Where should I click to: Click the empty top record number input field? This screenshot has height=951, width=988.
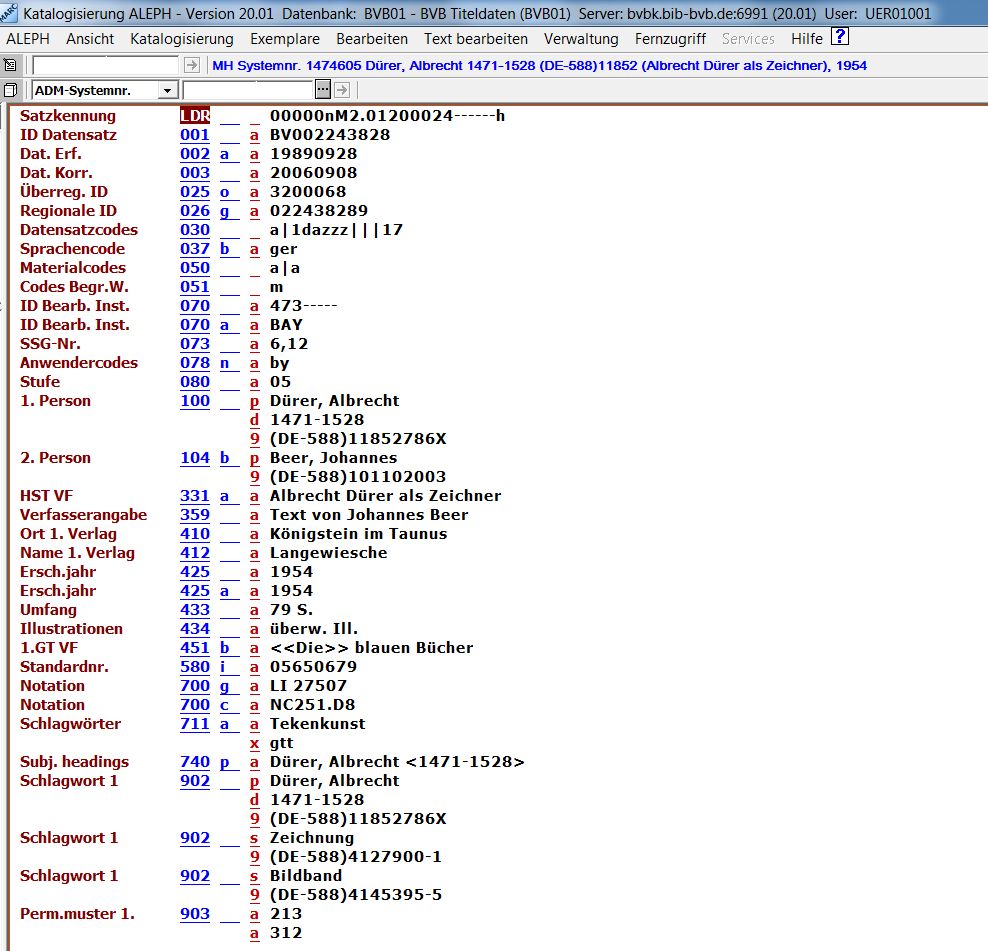pyautogui.click(x=106, y=65)
